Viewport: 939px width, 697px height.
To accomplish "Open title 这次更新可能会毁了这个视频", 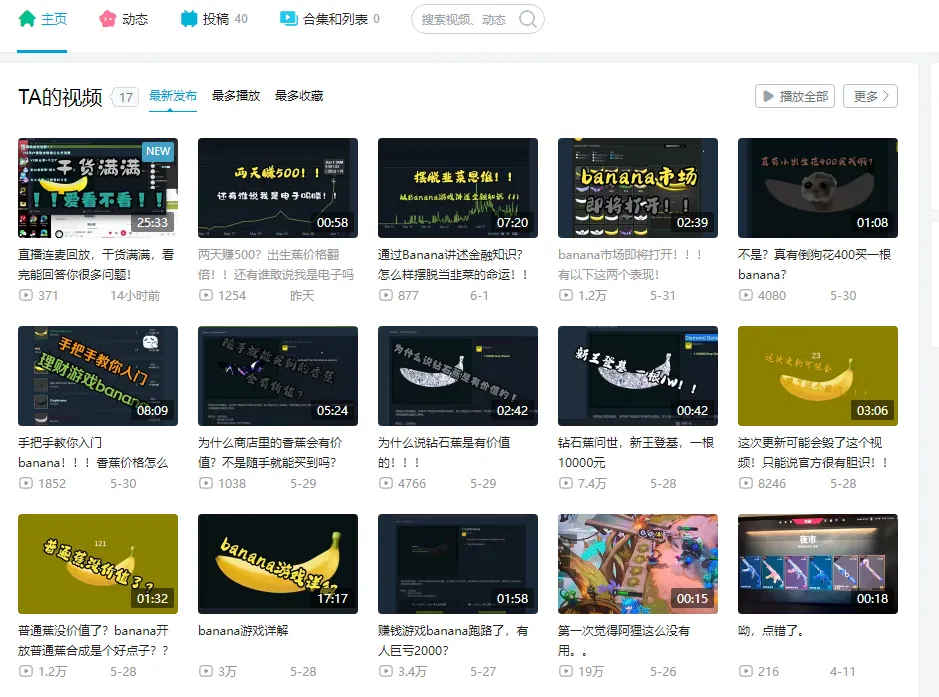I will pyautogui.click(x=813, y=453).
